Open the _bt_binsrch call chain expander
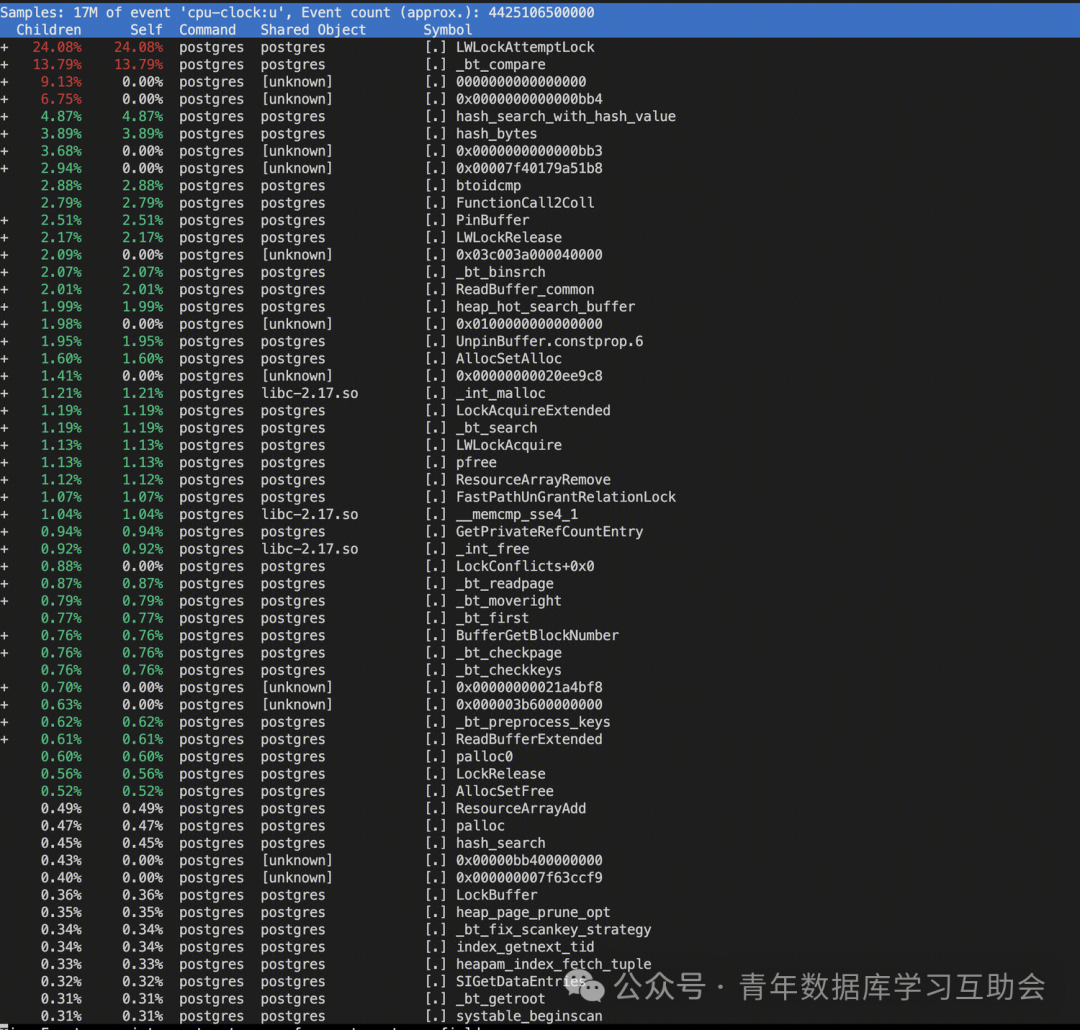 [5, 272]
